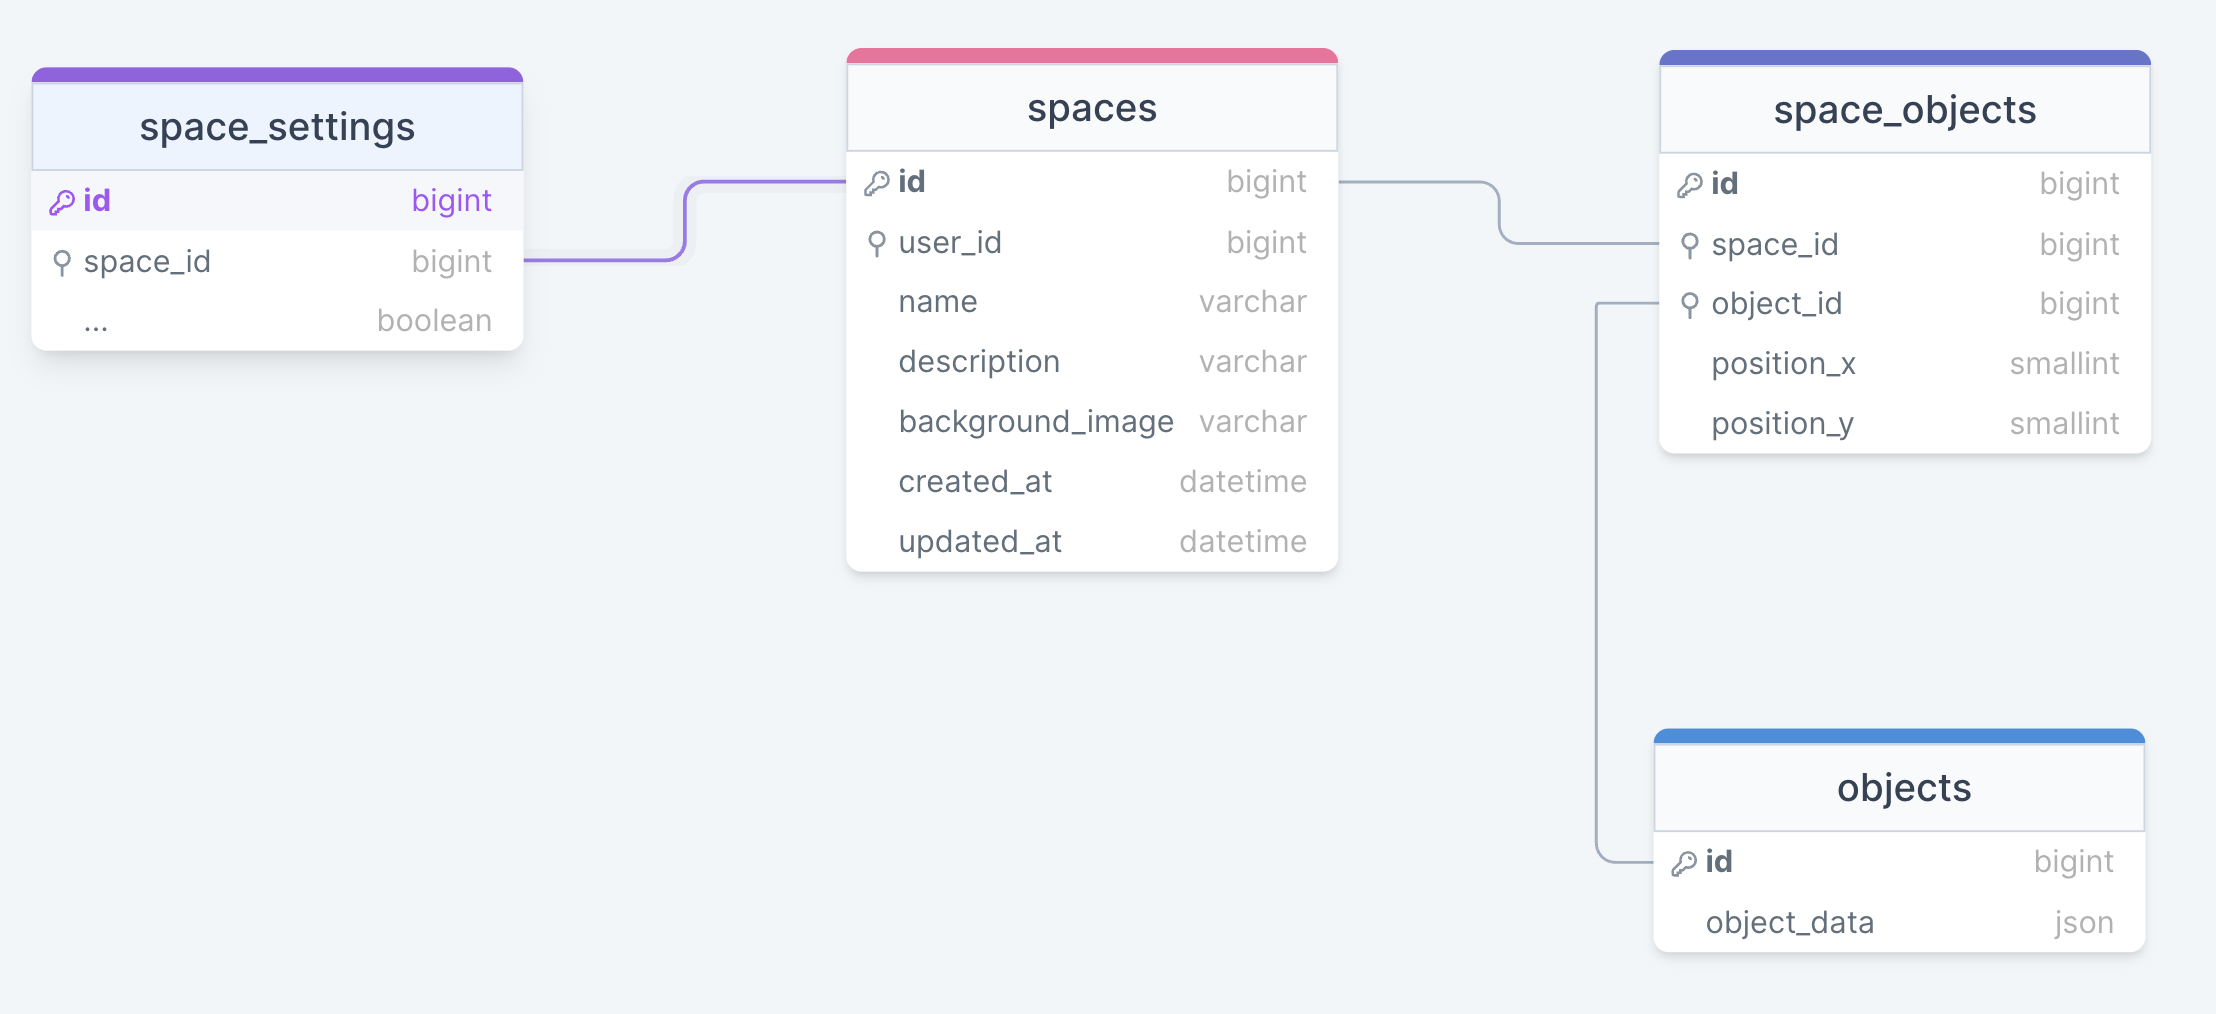2216x1014 pixels.
Task: Click the primary key icon in space_settings
Action: pyautogui.click(x=62, y=202)
